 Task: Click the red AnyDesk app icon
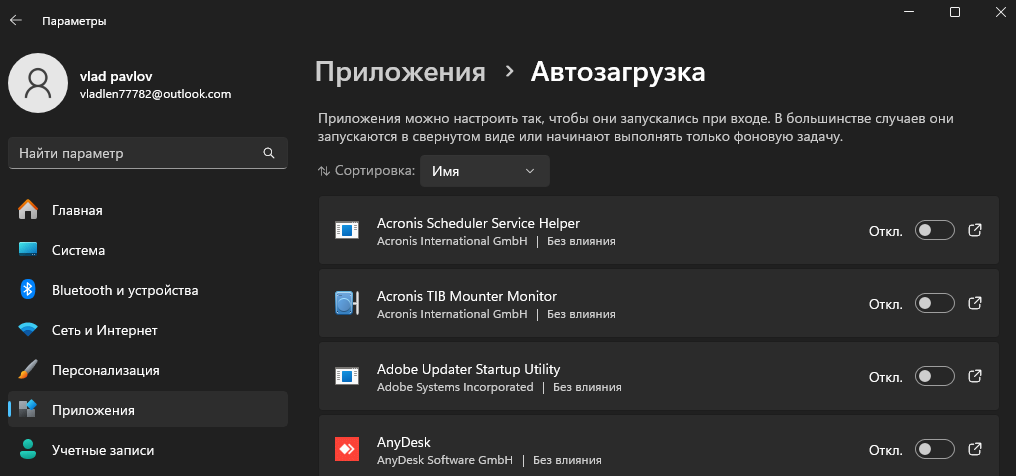(347, 449)
